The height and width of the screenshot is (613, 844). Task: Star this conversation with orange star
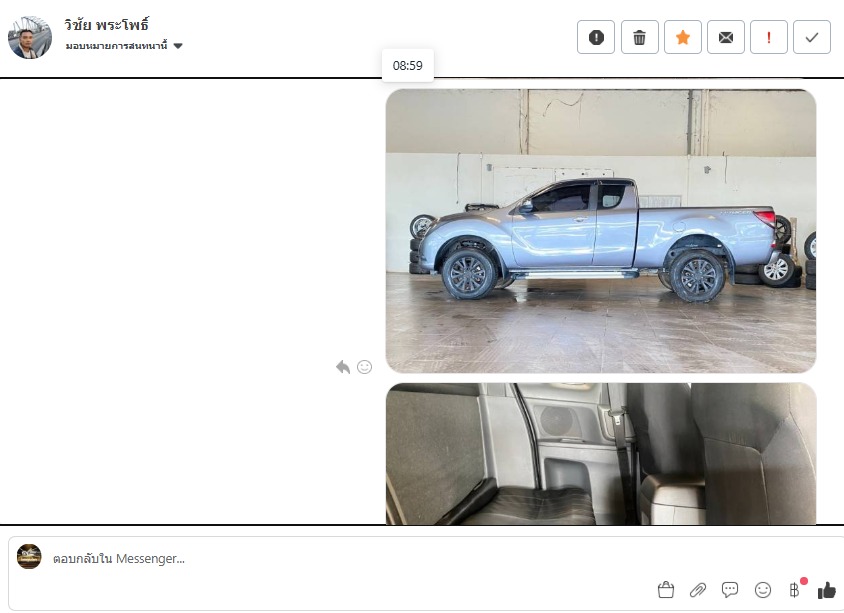click(683, 37)
